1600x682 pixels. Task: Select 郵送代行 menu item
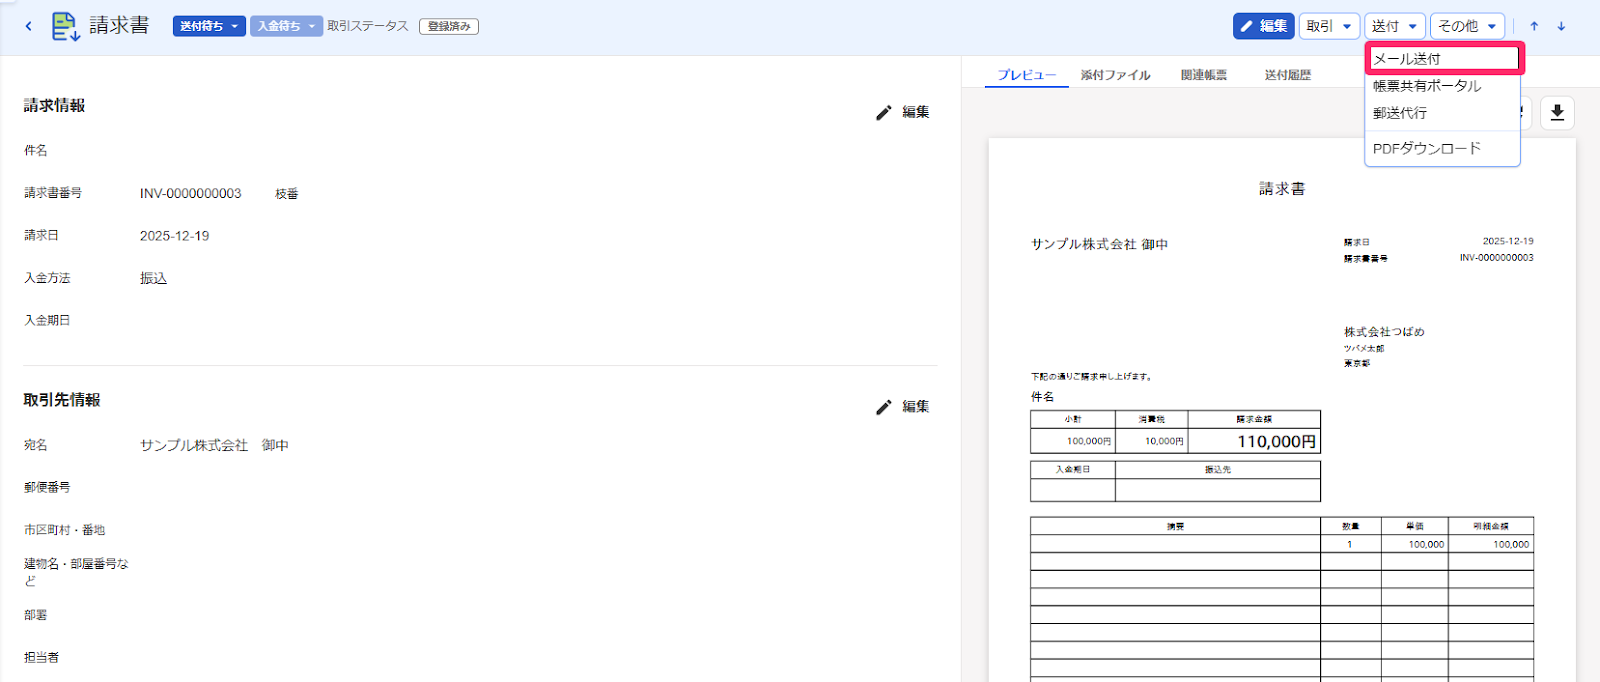[x=1442, y=113]
